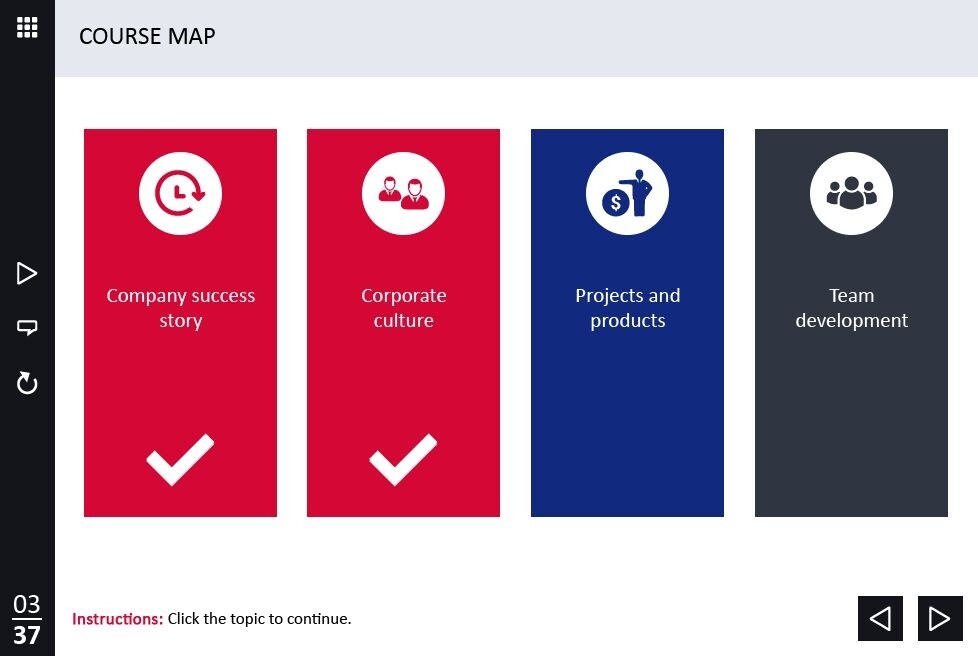Click the replay circular arrow icon
Viewport: 978px width, 656px height.
pos(27,382)
